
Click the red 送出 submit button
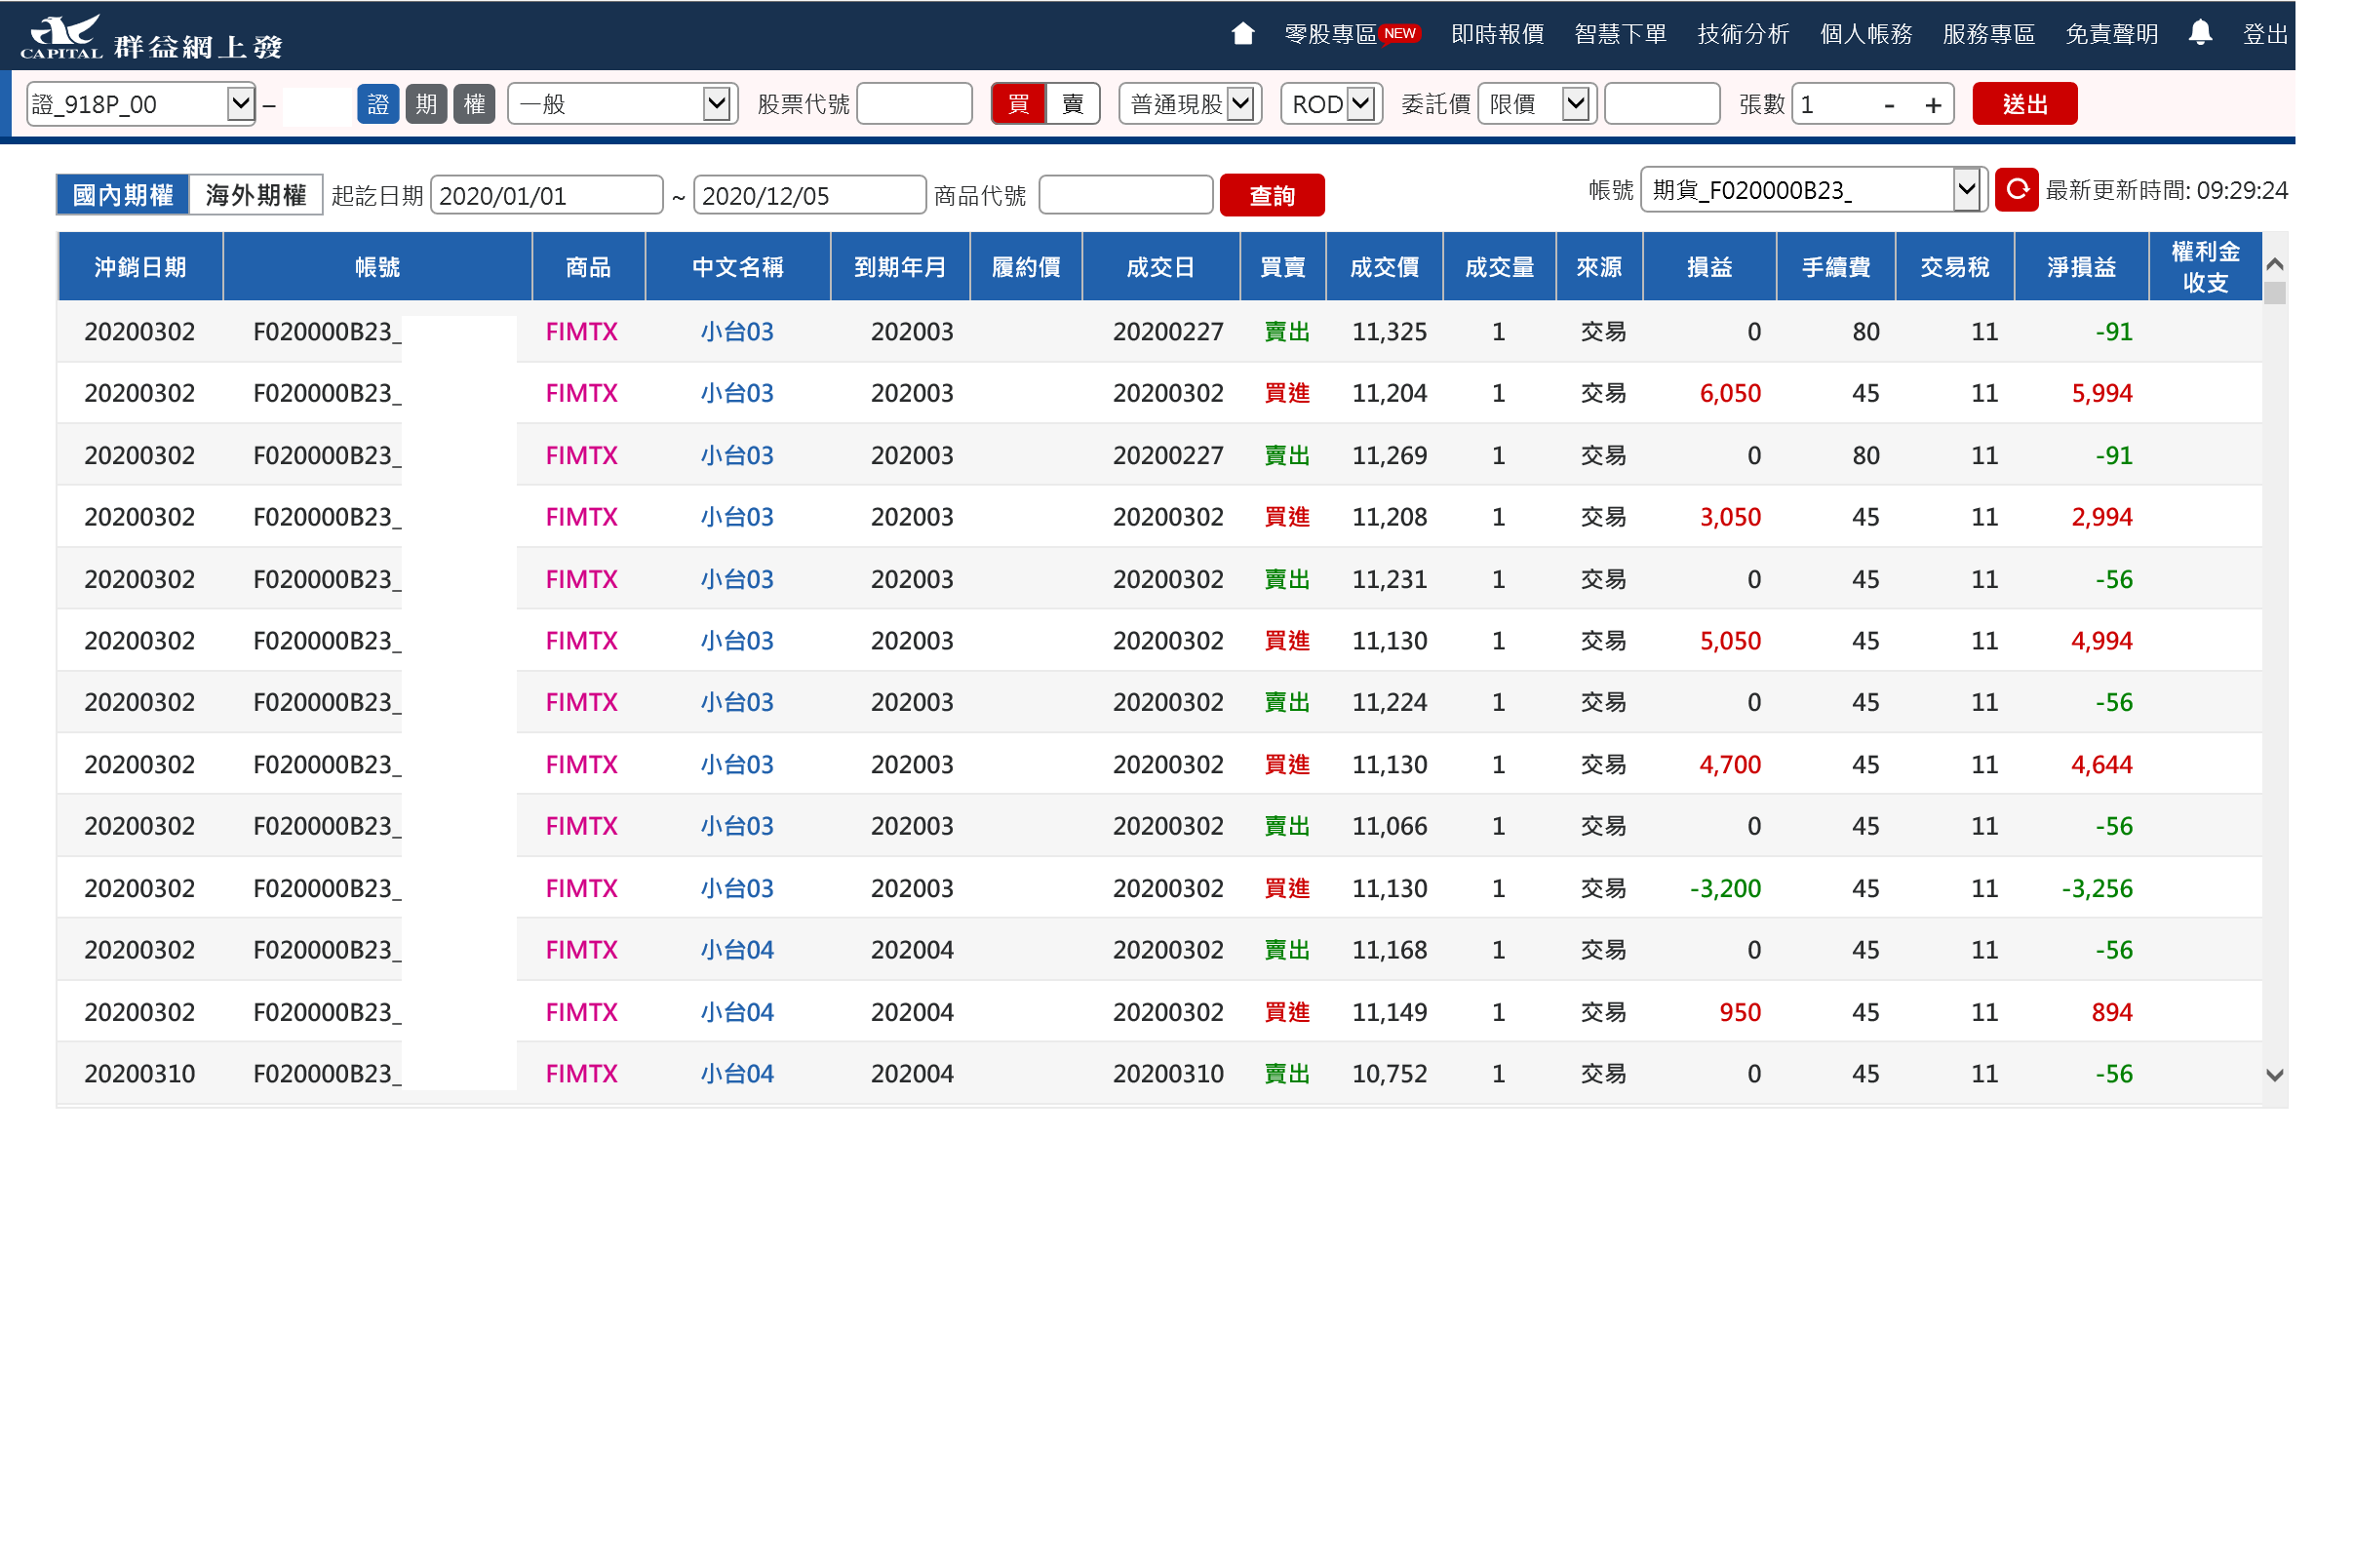tap(2024, 104)
